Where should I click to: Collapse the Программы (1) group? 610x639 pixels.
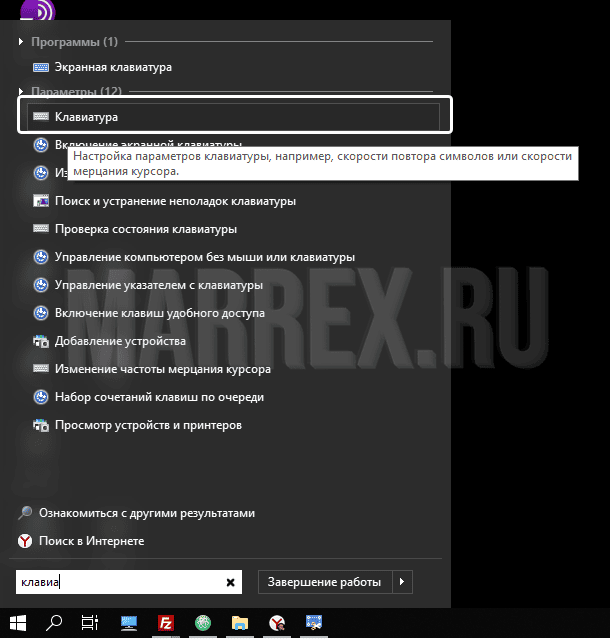point(21,42)
